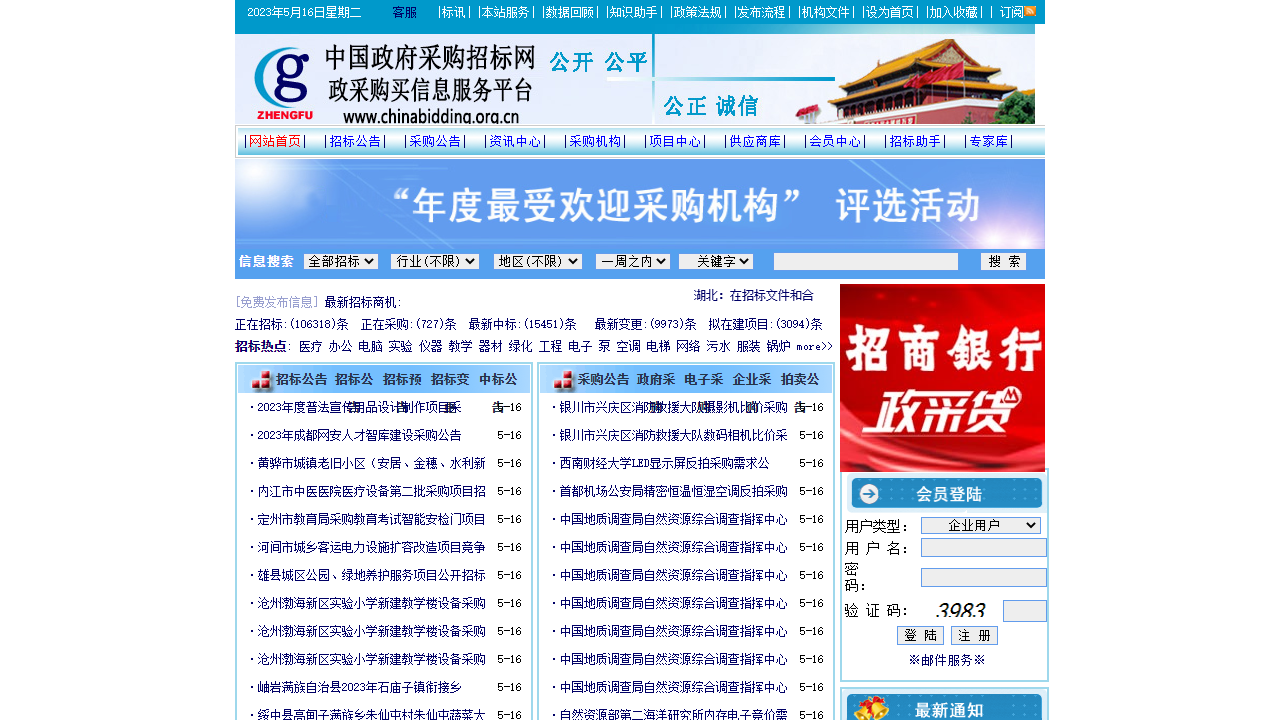The width and height of the screenshot is (1280, 720).
Task: Switch to the 中标公 tab
Action: pos(498,380)
